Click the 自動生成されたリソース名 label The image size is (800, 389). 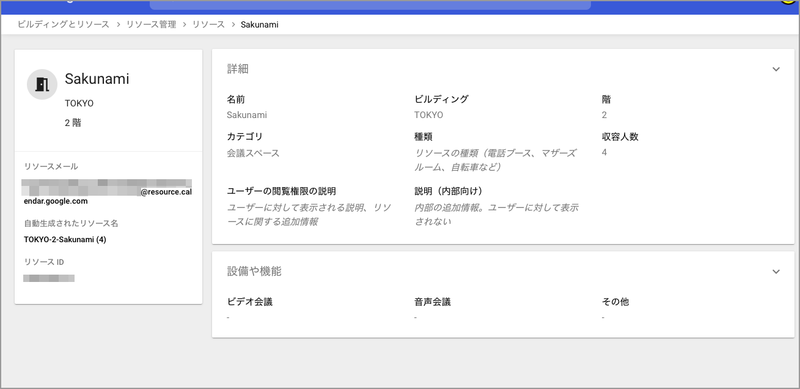[71, 223]
